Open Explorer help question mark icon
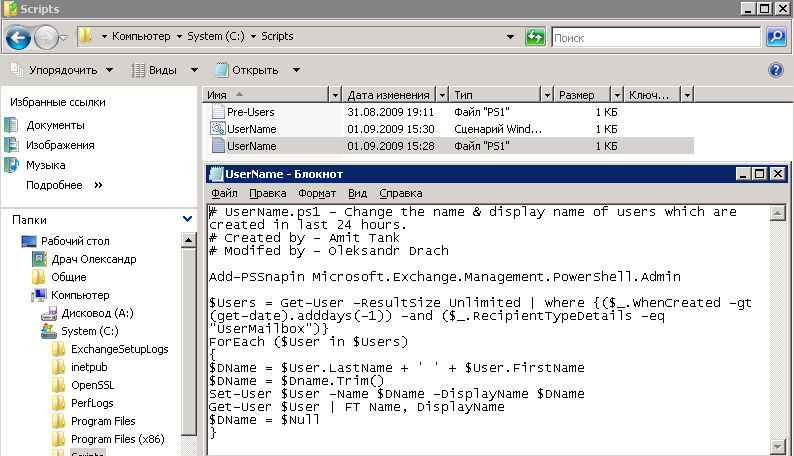Viewport: 794px width, 456px height. coord(776,70)
